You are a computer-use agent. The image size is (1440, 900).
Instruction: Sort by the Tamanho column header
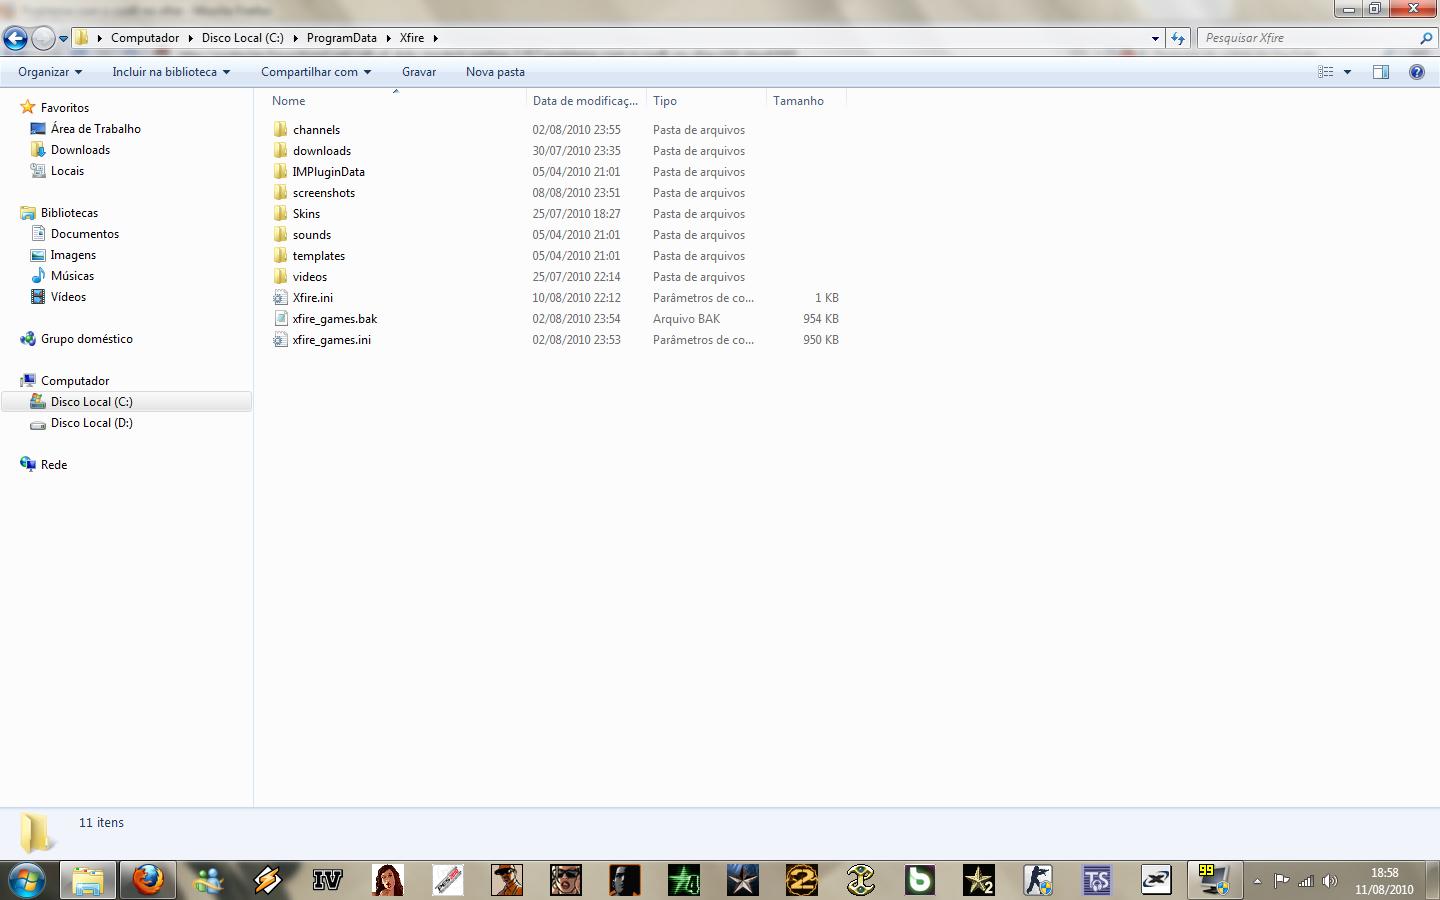(x=806, y=101)
